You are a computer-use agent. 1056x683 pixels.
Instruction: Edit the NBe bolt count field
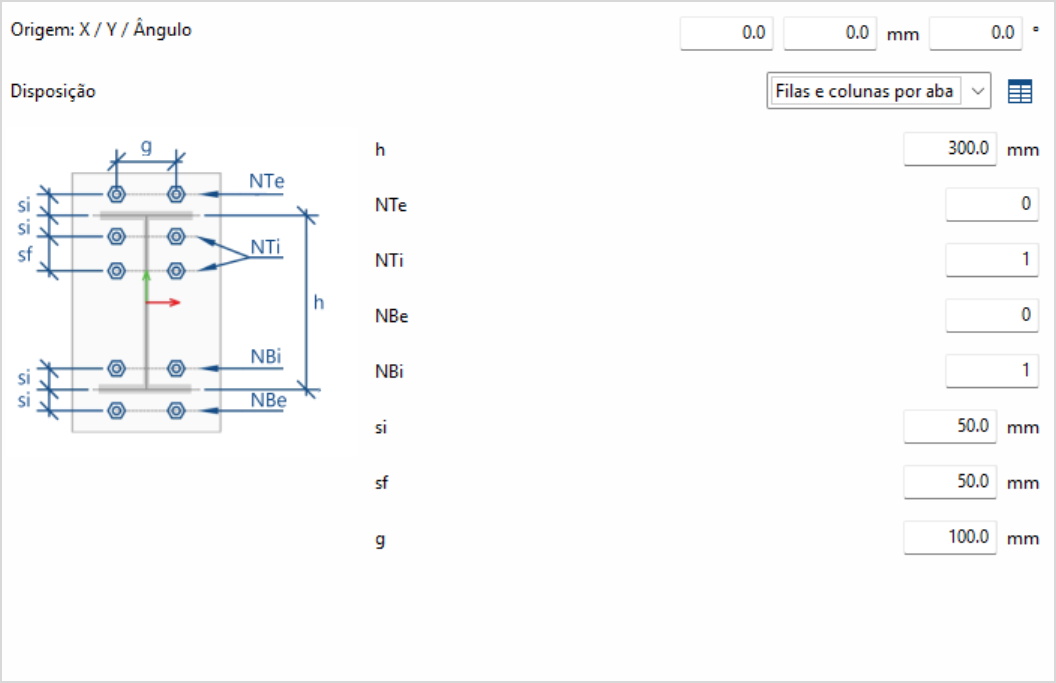coord(991,316)
